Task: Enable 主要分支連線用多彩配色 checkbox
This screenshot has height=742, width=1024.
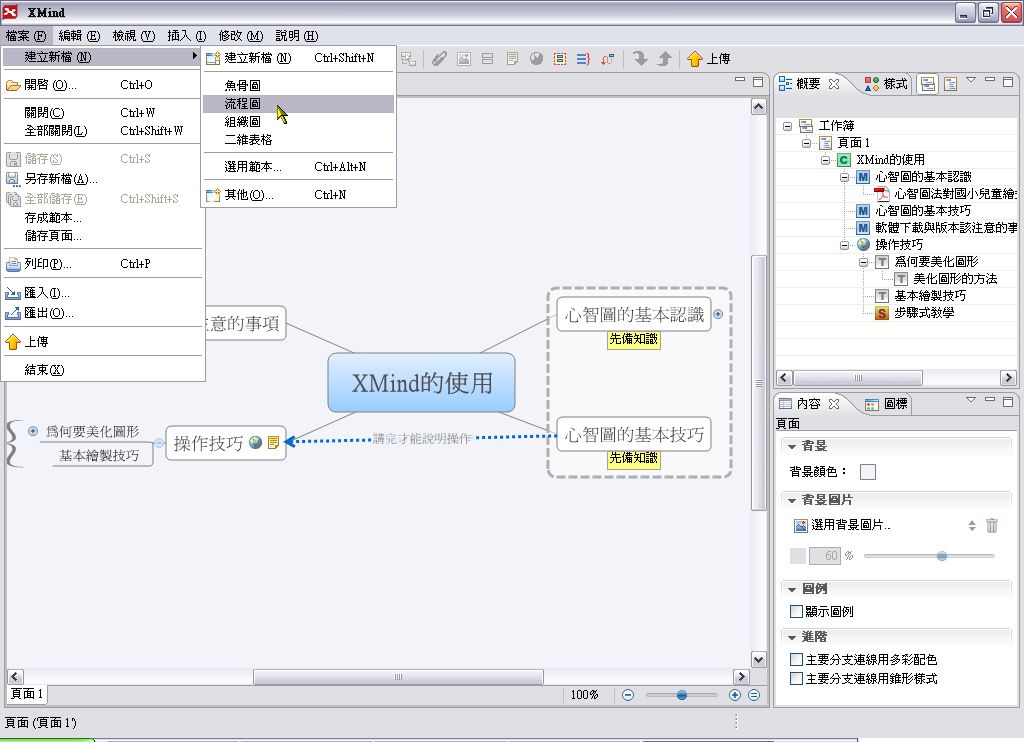Action: [x=796, y=660]
